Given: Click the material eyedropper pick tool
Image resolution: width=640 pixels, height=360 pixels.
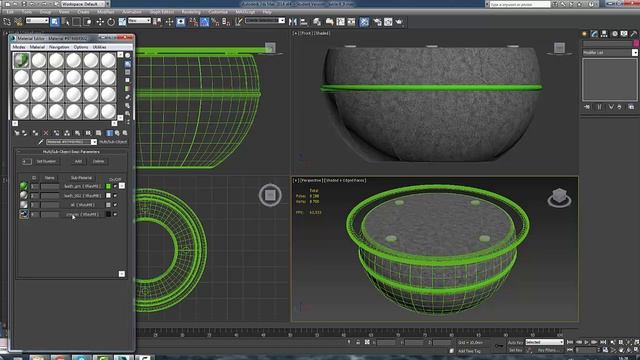Looking at the screenshot, I should 41,142.
